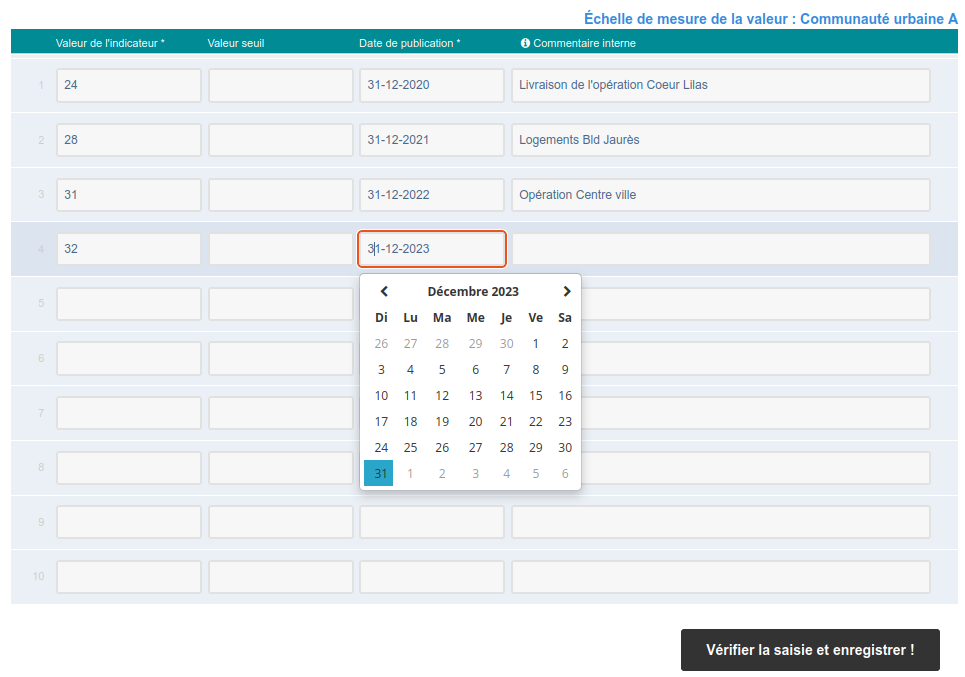
Task: Click indicator value field in row 10
Action: click(x=129, y=577)
